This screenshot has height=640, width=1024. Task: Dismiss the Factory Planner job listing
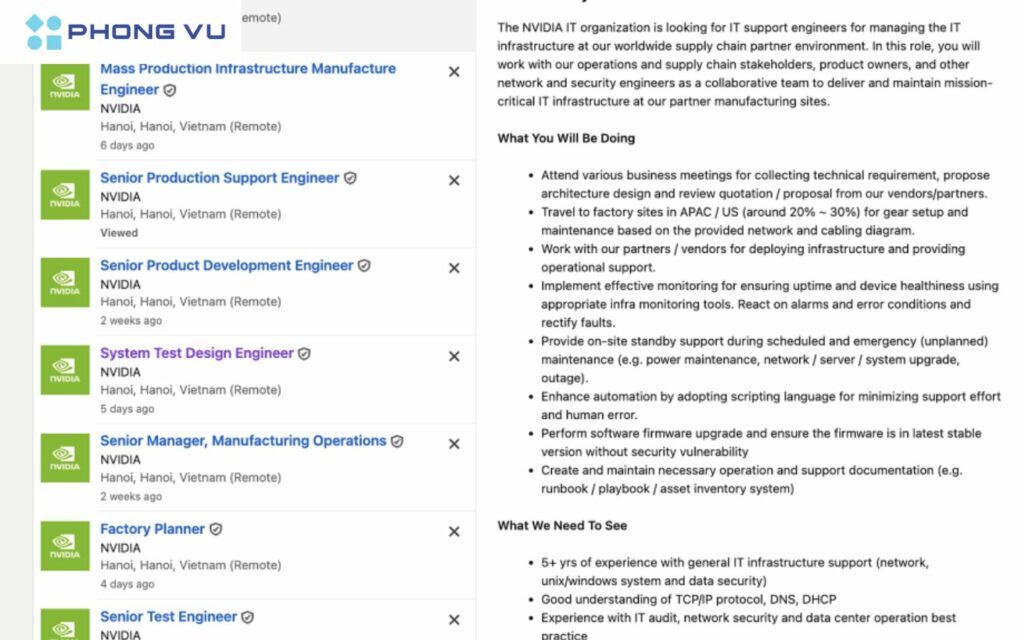click(x=454, y=532)
